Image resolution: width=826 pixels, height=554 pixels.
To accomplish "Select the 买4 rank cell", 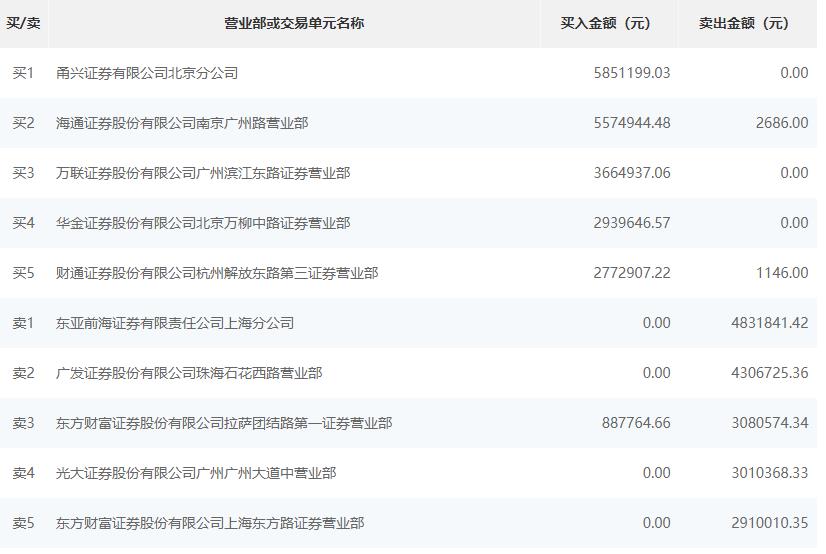I will [x=23, y=223].
